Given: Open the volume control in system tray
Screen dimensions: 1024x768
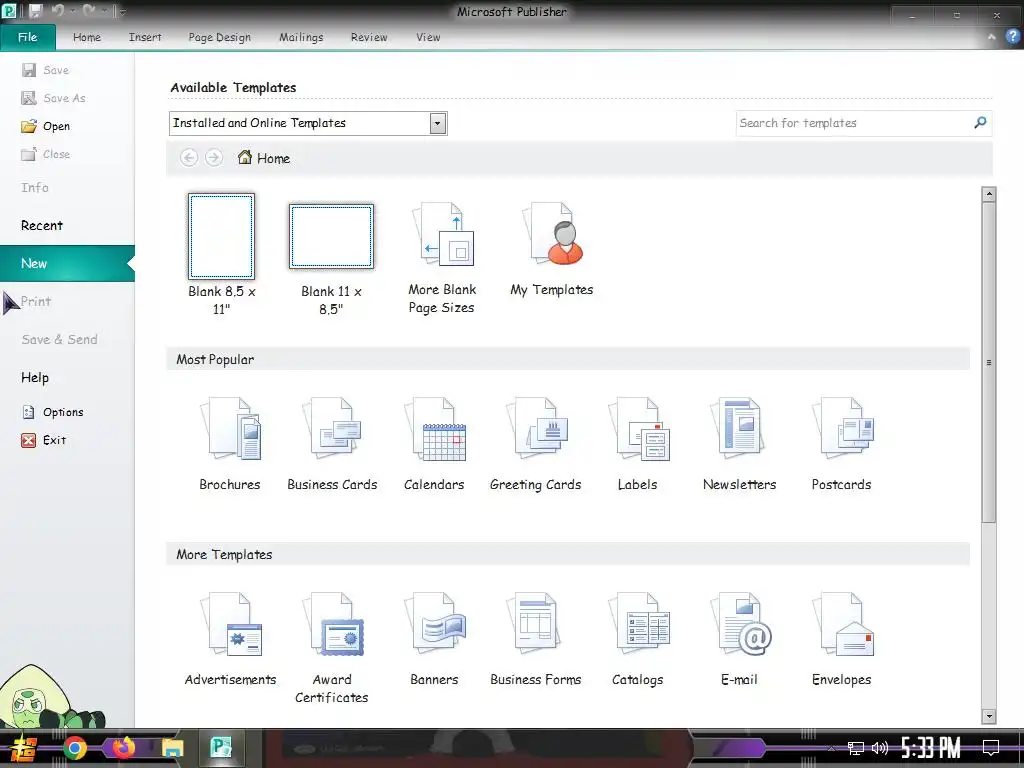Looking at the screenshot, I should pyautogui.click(x=880, y=748).
